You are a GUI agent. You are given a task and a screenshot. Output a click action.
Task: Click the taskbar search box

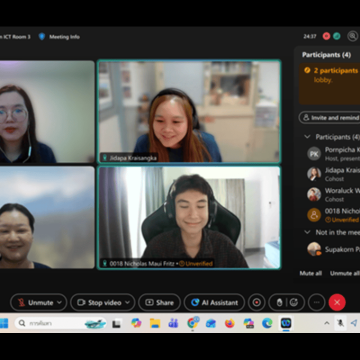coord(60,323)
